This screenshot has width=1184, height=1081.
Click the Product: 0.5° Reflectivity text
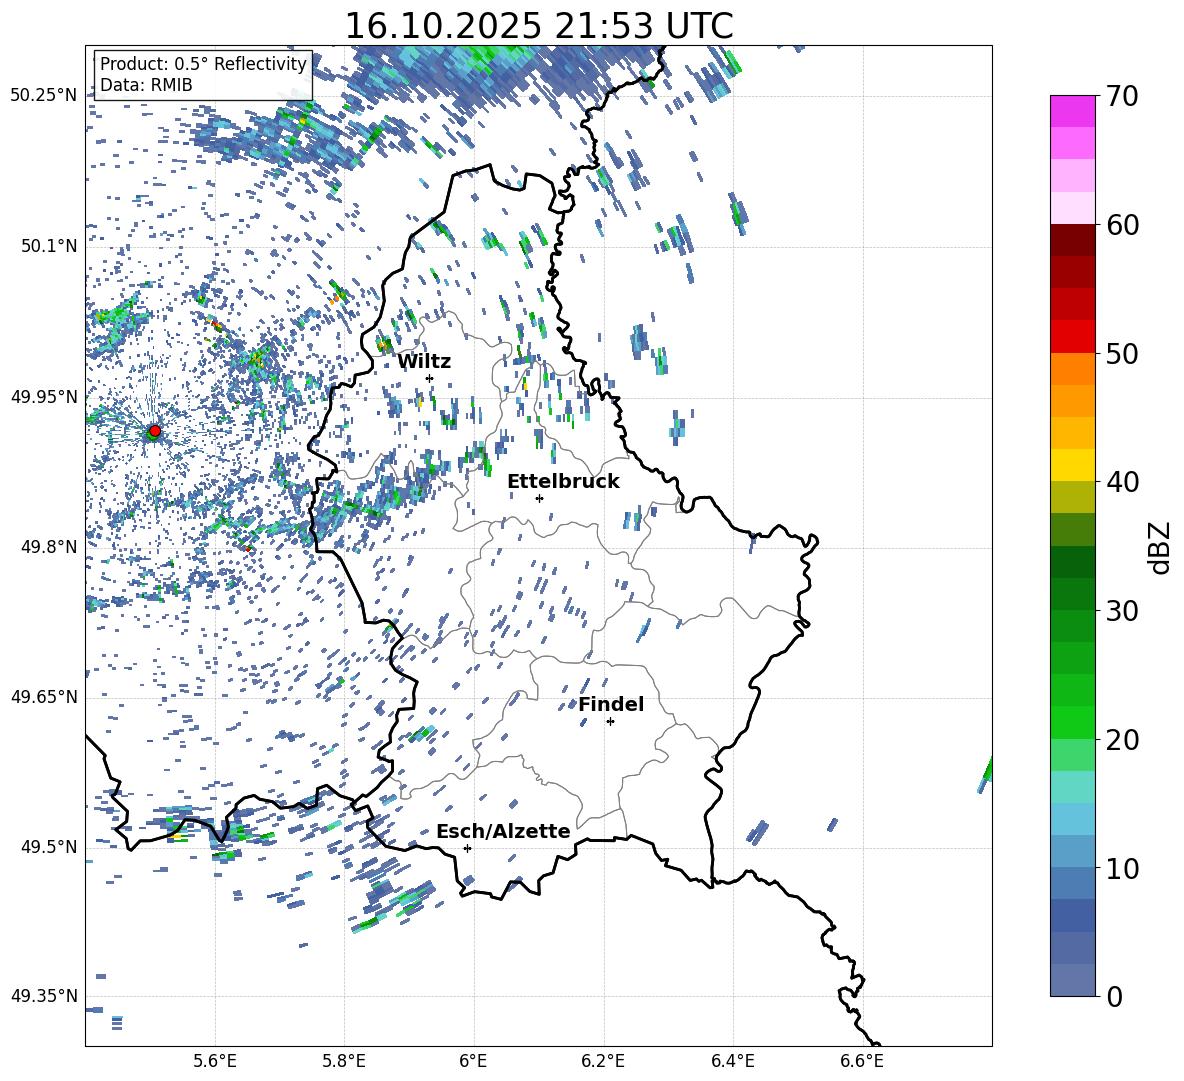coord(203,64)
